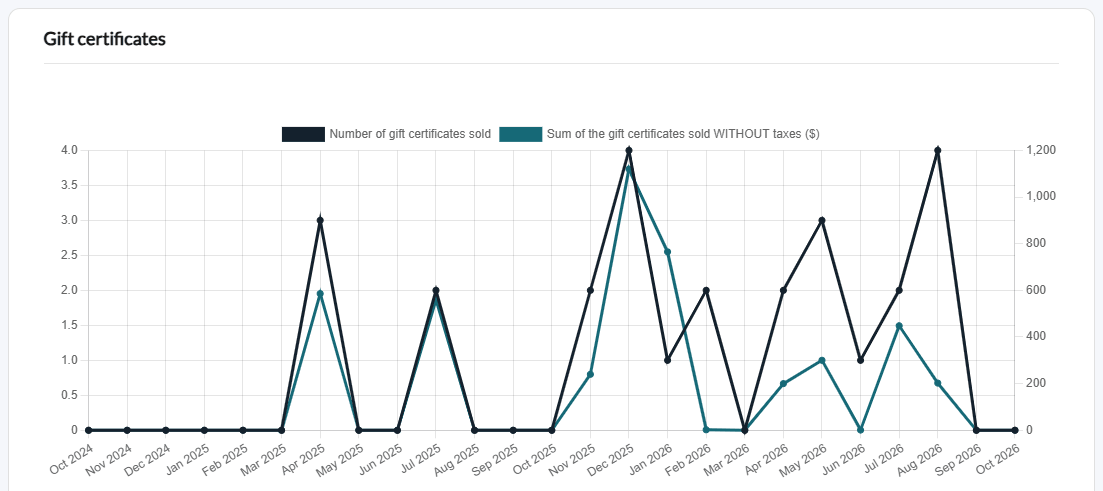Click the 'Dec 2025' x-axis label

(611, 458)
